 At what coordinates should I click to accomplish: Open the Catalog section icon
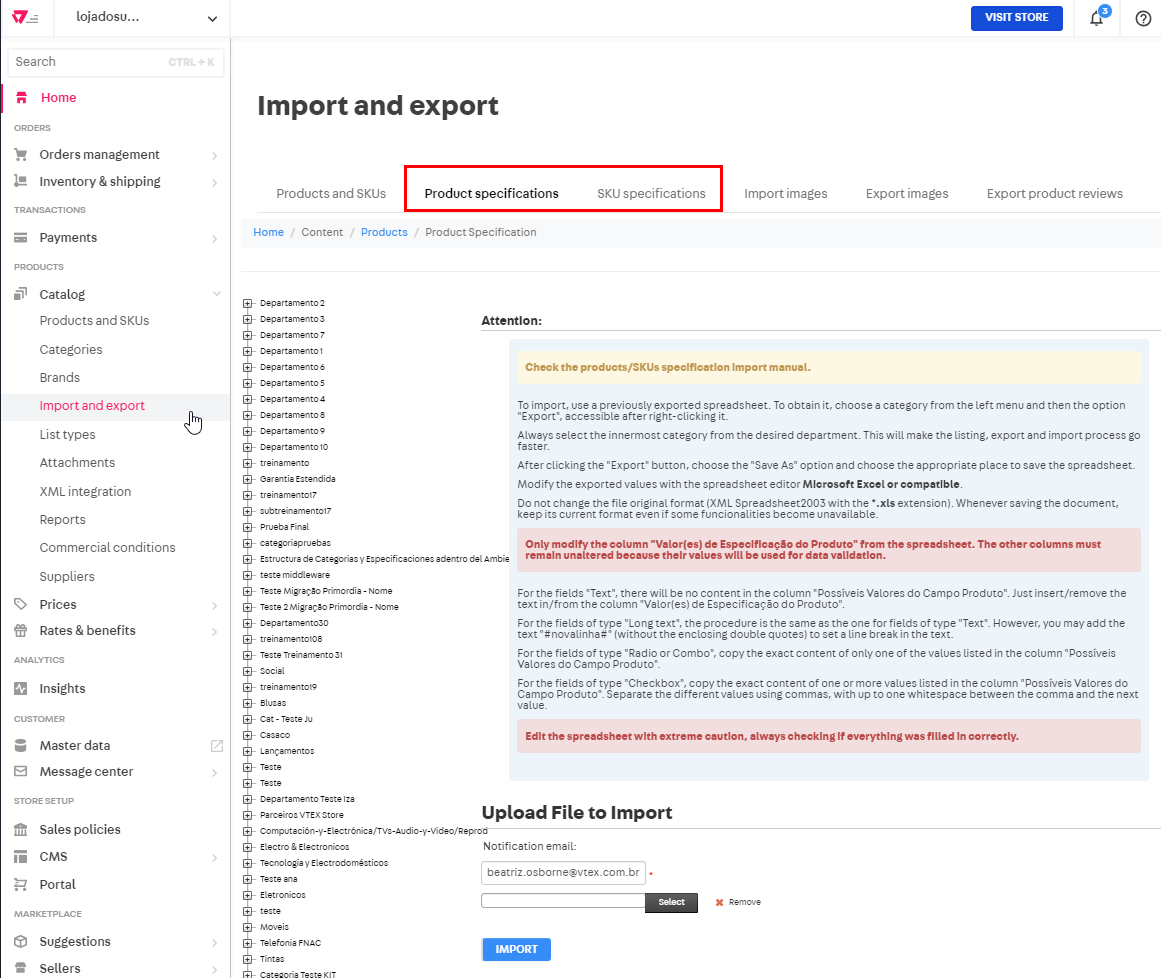[22, 293]
